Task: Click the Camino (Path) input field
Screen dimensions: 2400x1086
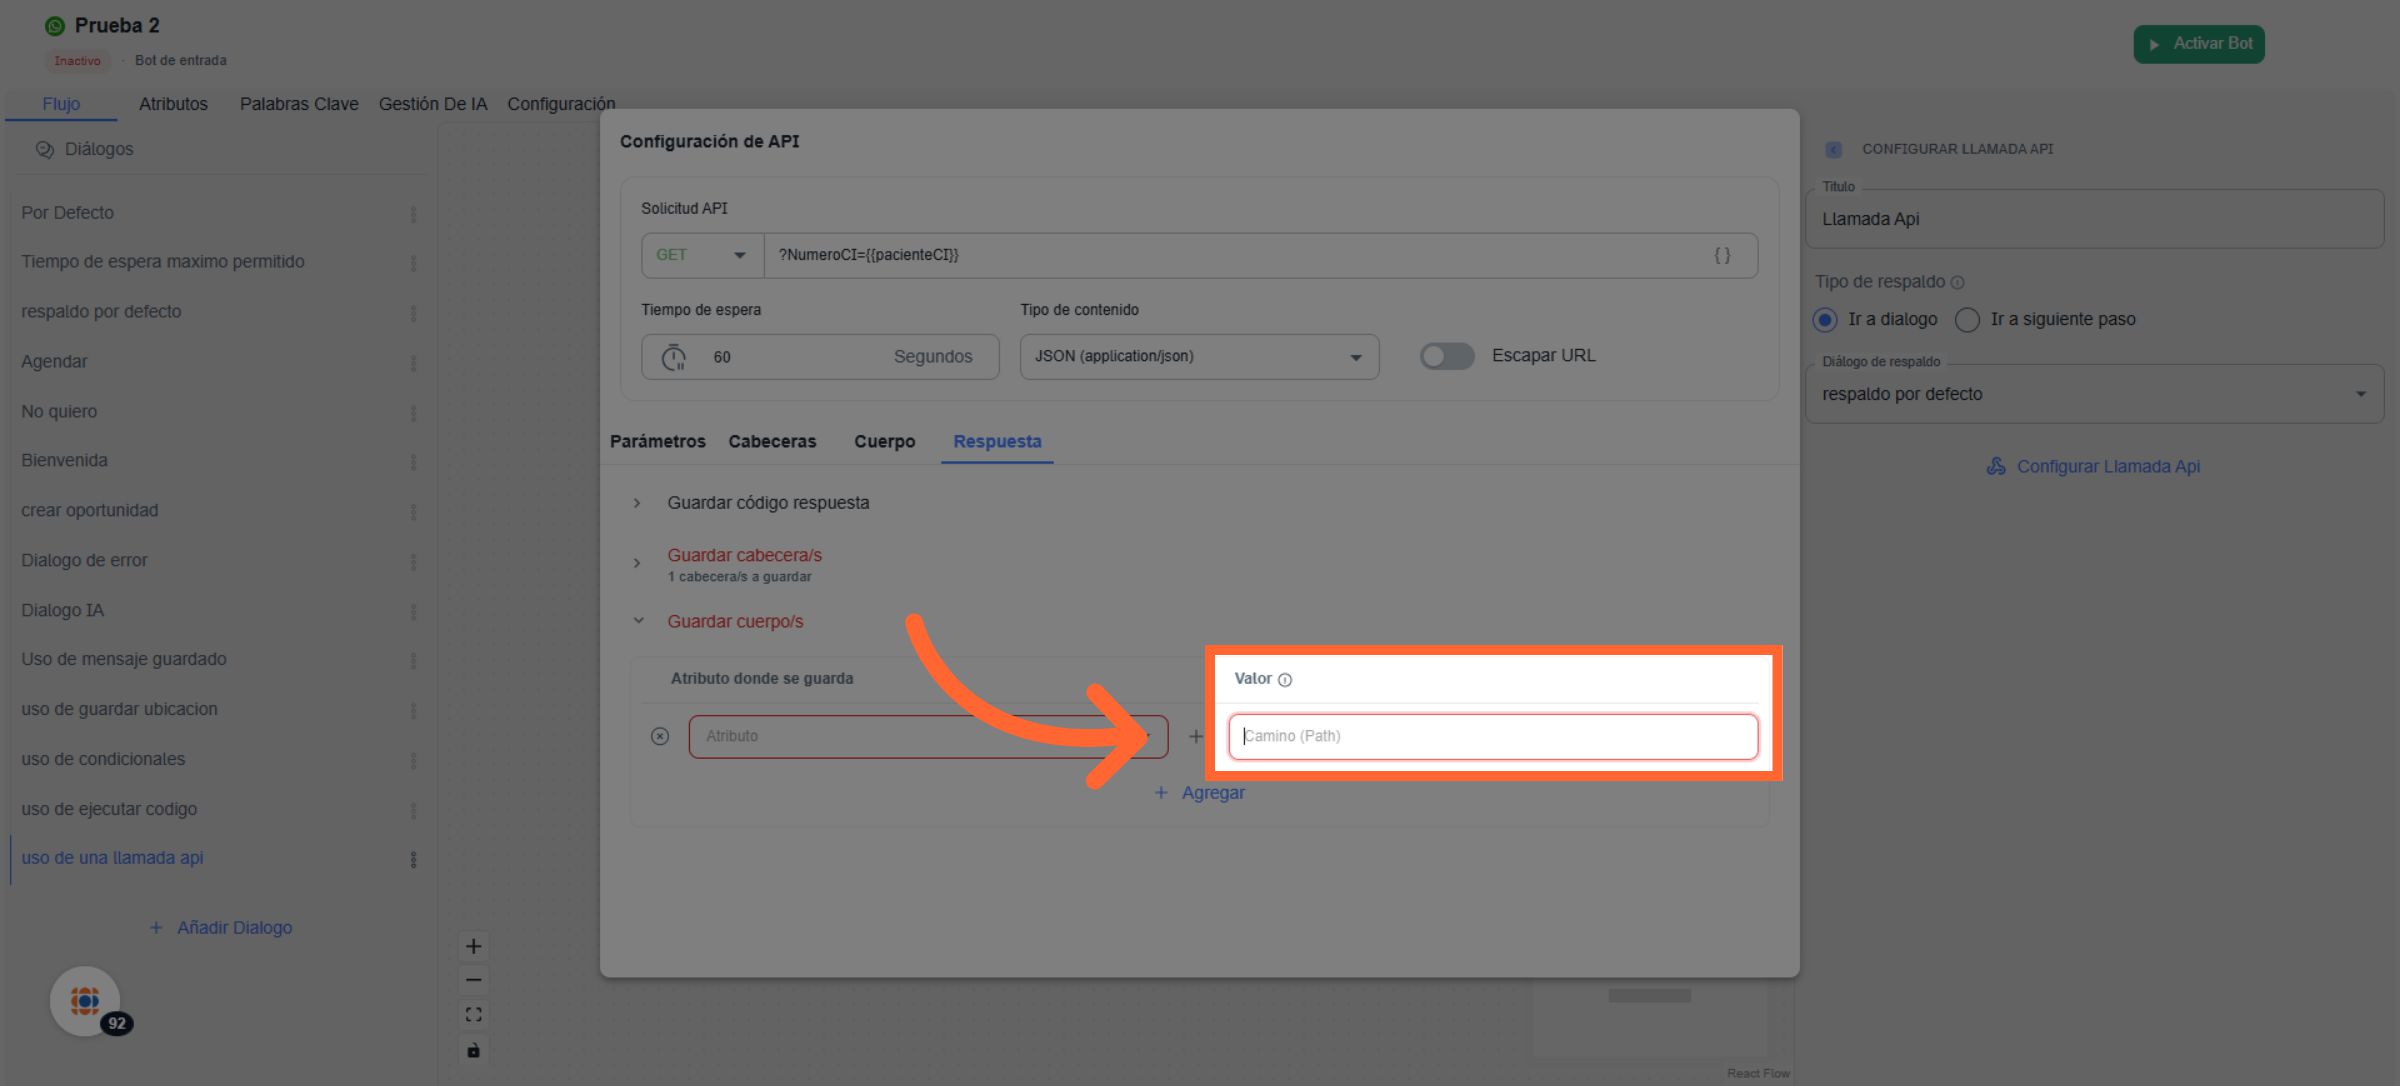Action: [1492, 736]
